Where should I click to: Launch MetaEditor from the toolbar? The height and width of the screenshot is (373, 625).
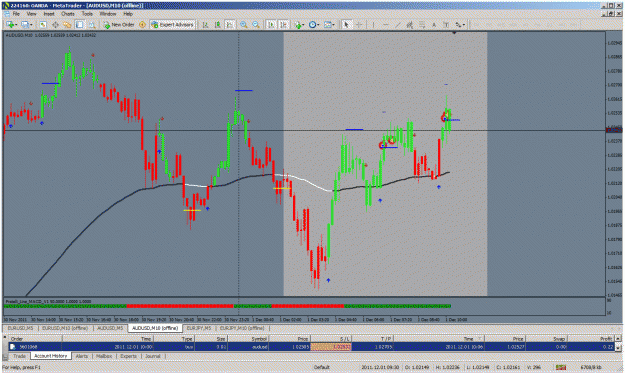click(142, 25)
